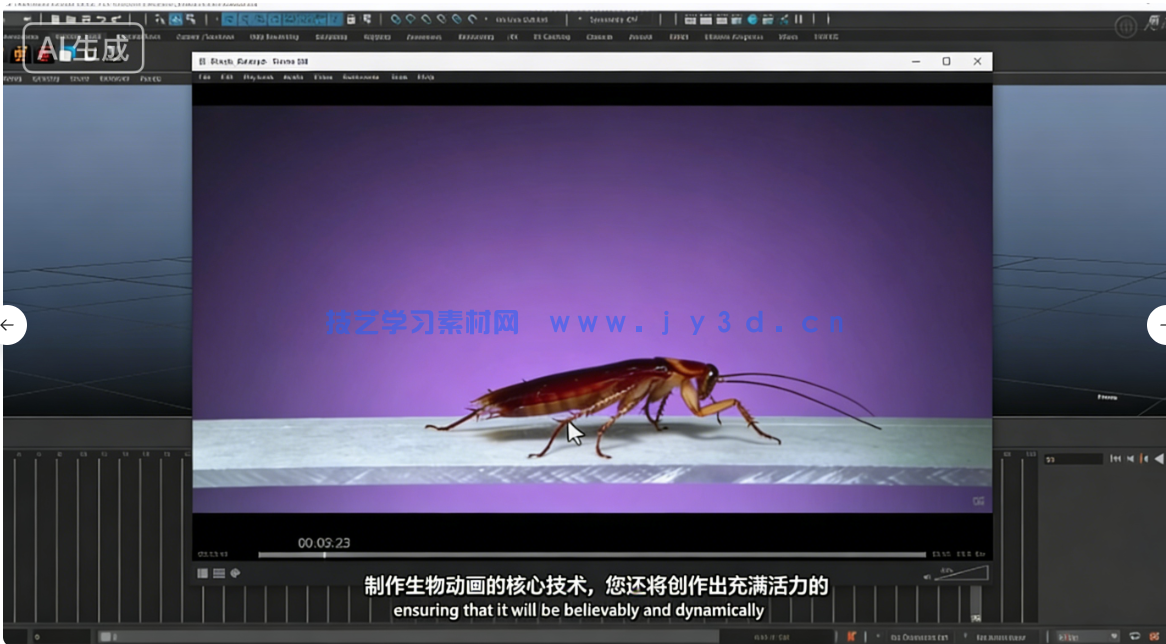Toggle the snap to curves magnet icon
Image resolution: width=1166 pixels, height=644 pixels.
[x=245, y=18]
